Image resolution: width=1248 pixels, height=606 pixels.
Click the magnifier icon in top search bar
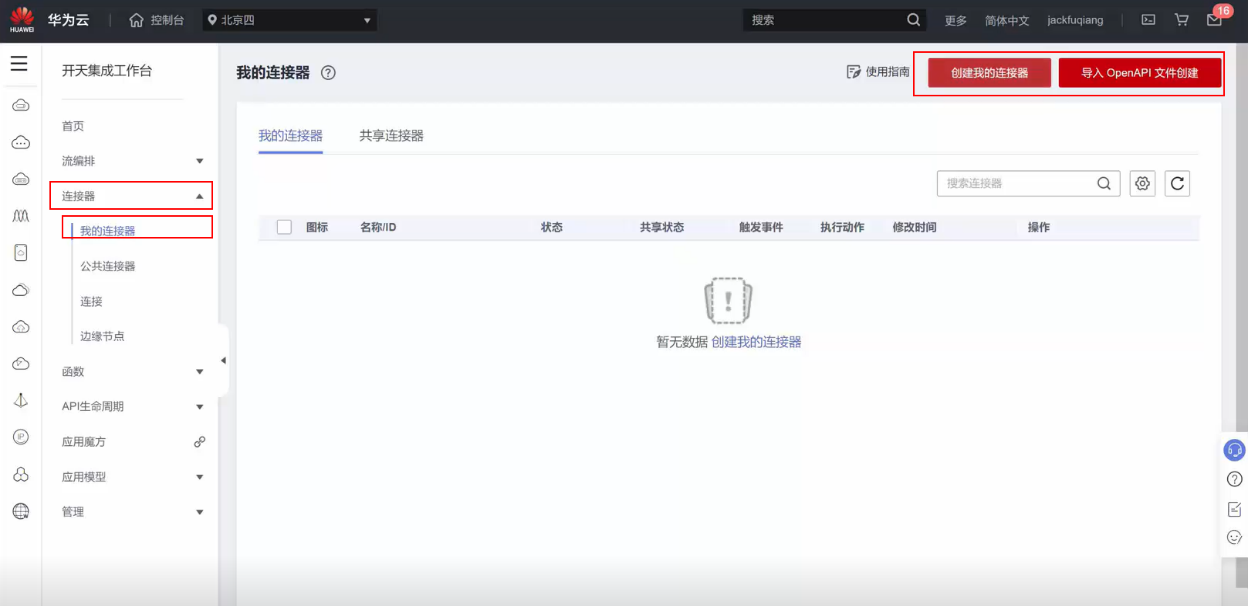click(x=913, y=19)
